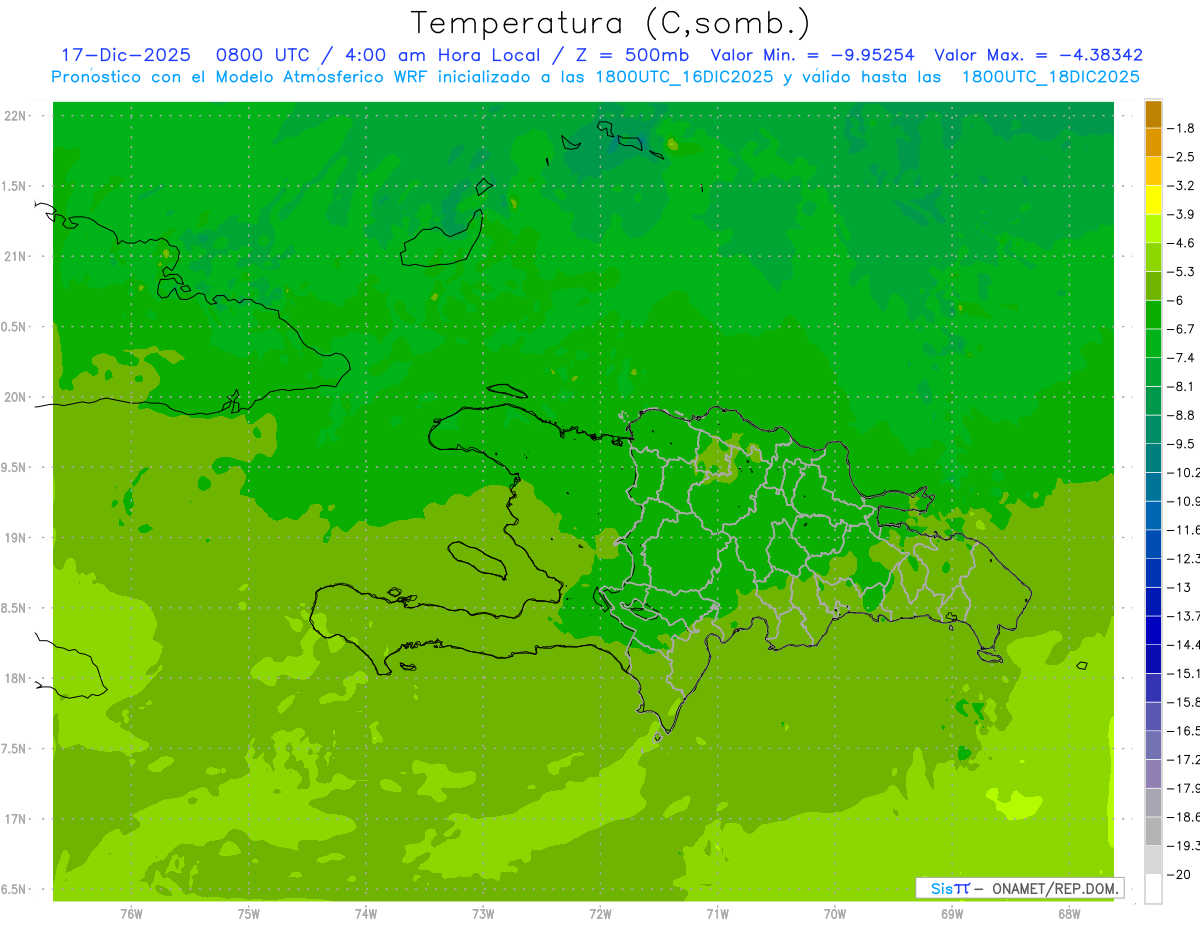Click the date '17-Dic-2025' in header
Viewport: 1200px width, 927px height.
(x=126, y=55)
